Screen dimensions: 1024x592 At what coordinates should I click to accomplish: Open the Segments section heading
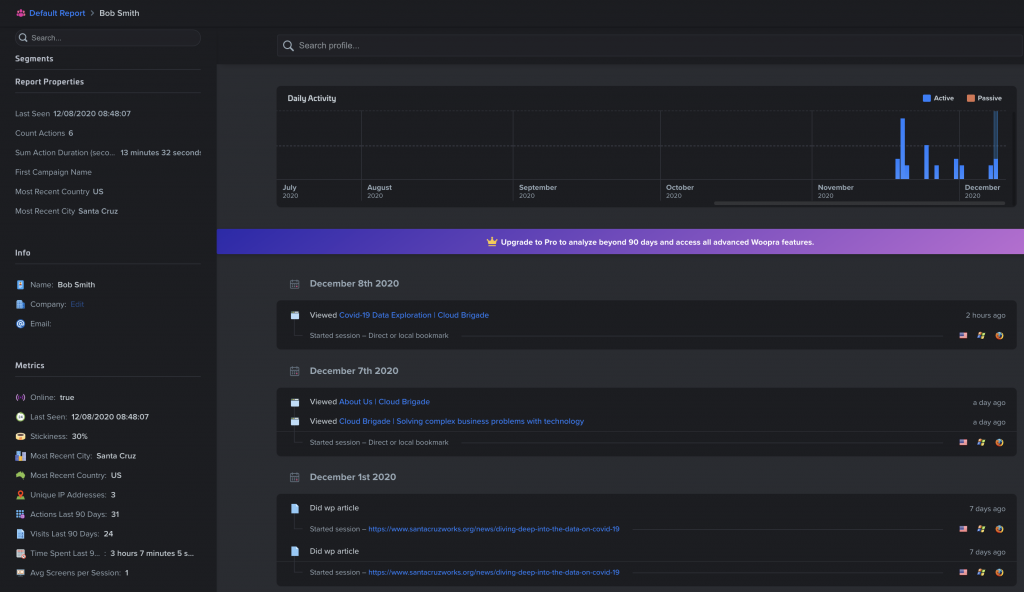tap(34, 59)
